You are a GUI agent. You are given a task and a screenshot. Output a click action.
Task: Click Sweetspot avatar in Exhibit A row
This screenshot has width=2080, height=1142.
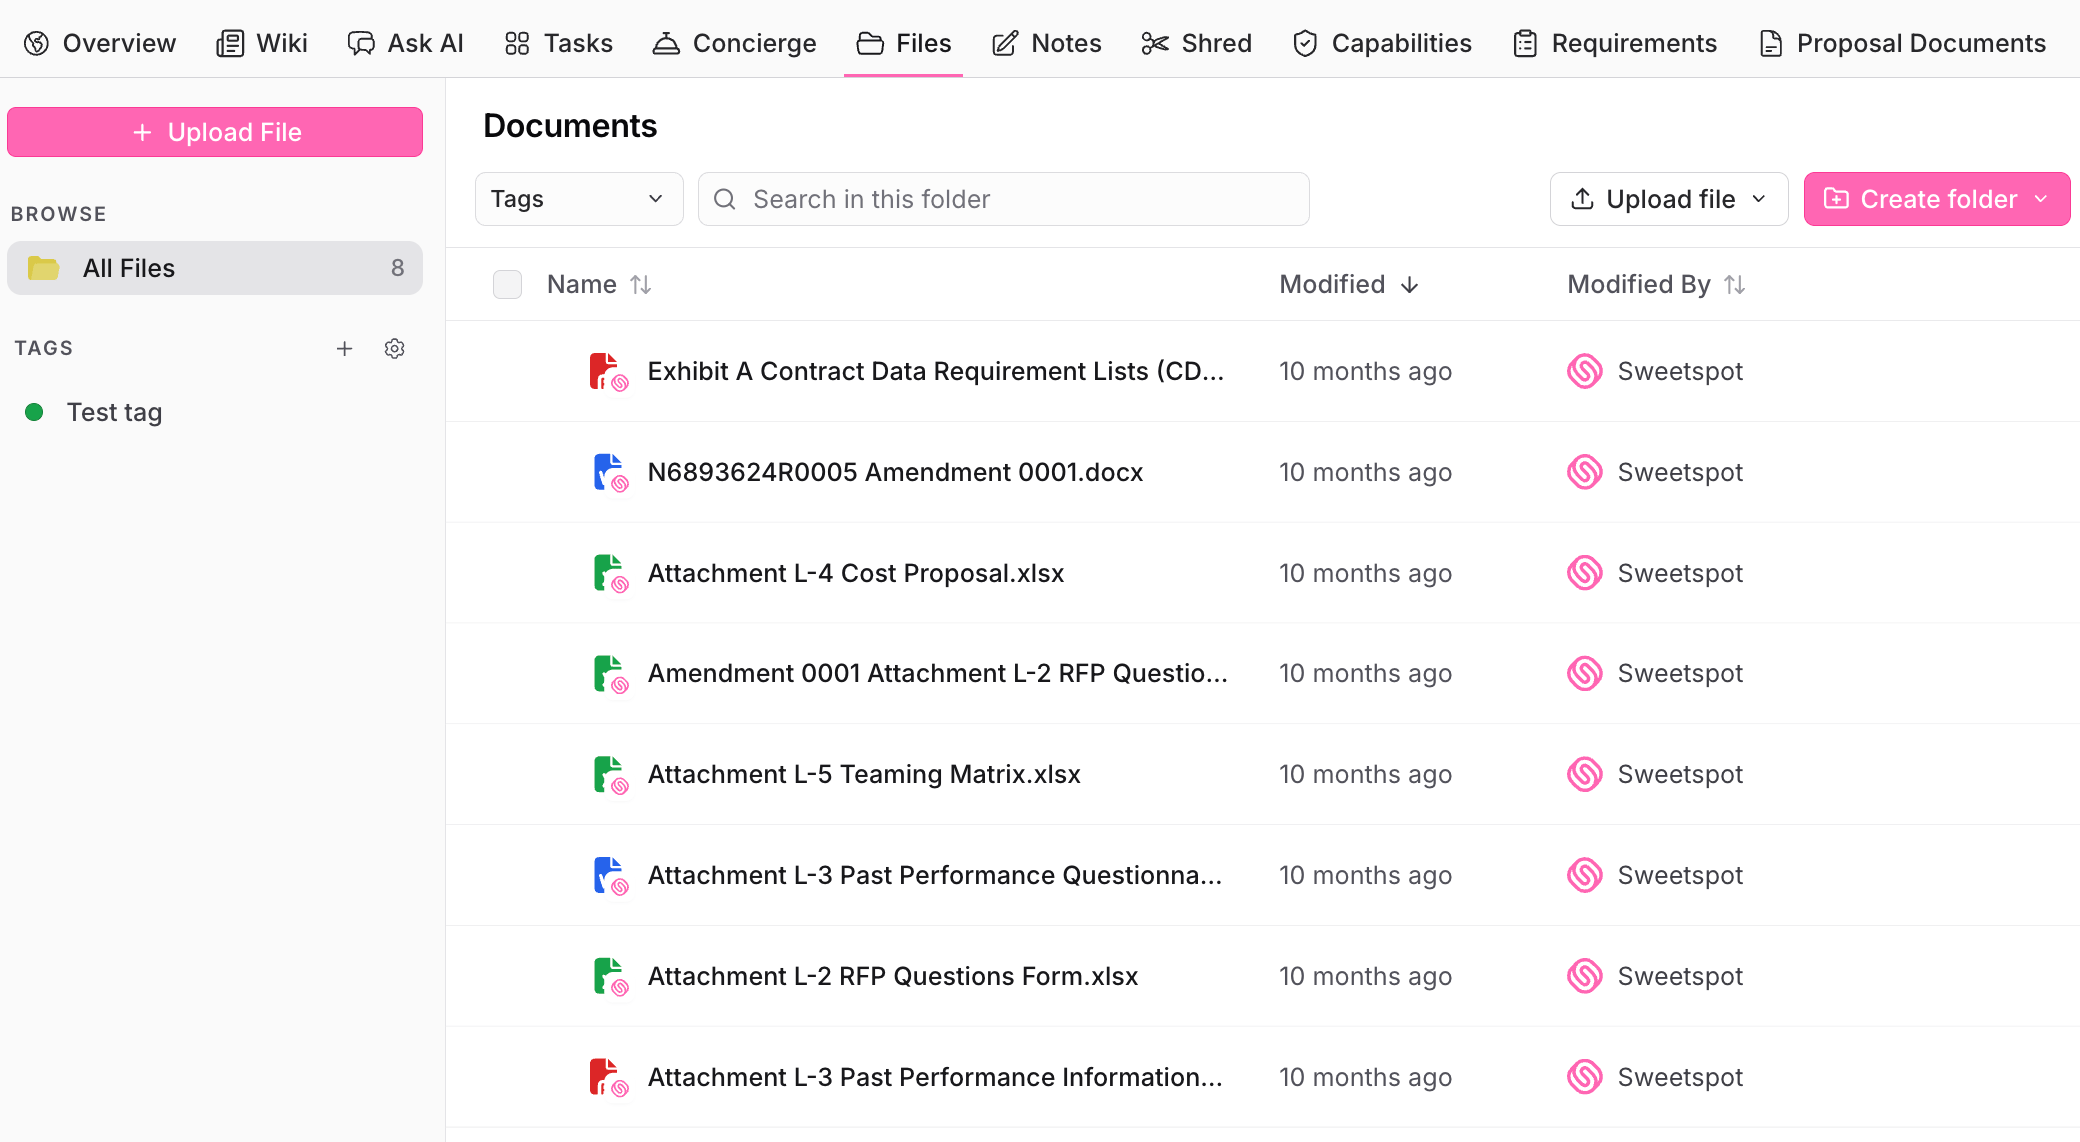[1585, 371]
